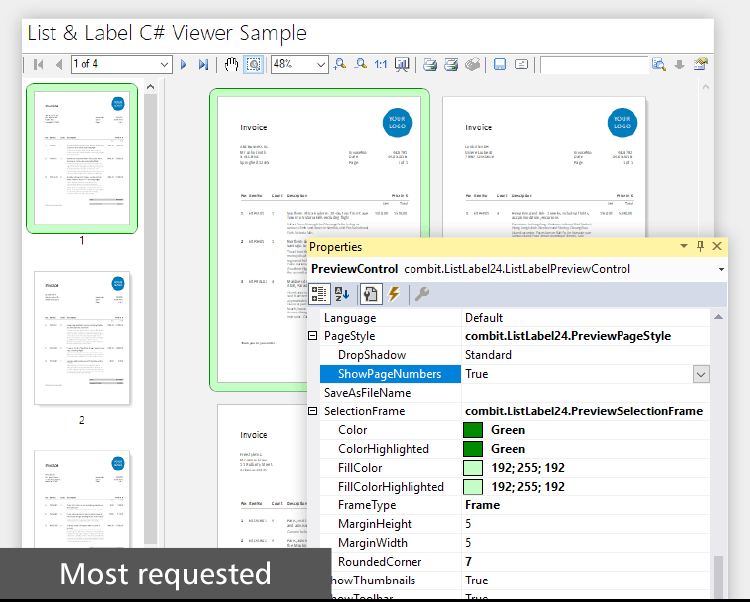Start search with find icon
Viewport: 750px width, 602px height.
[x=659, y=64]
